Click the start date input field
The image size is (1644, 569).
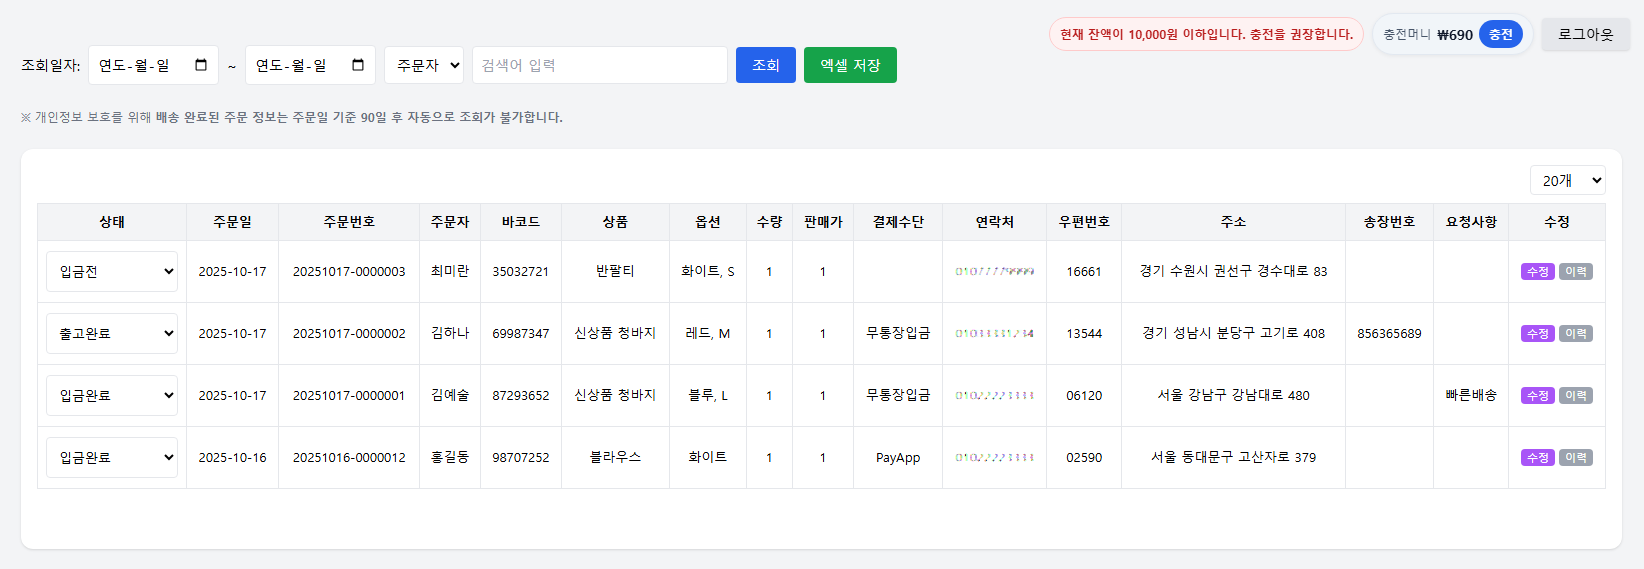[153, 65]
